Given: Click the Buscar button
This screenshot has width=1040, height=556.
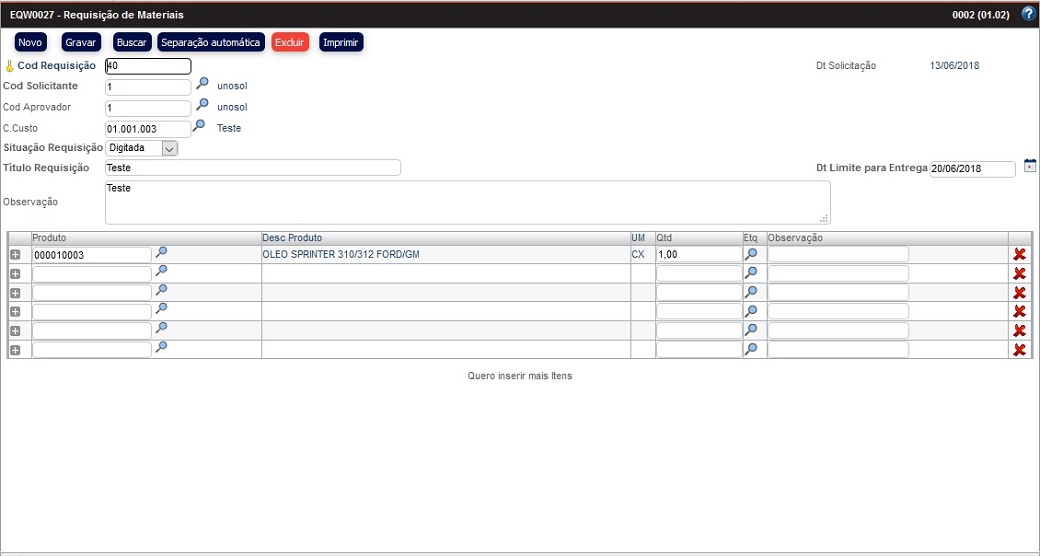Looking at the screenshot, I should point(132,42).
